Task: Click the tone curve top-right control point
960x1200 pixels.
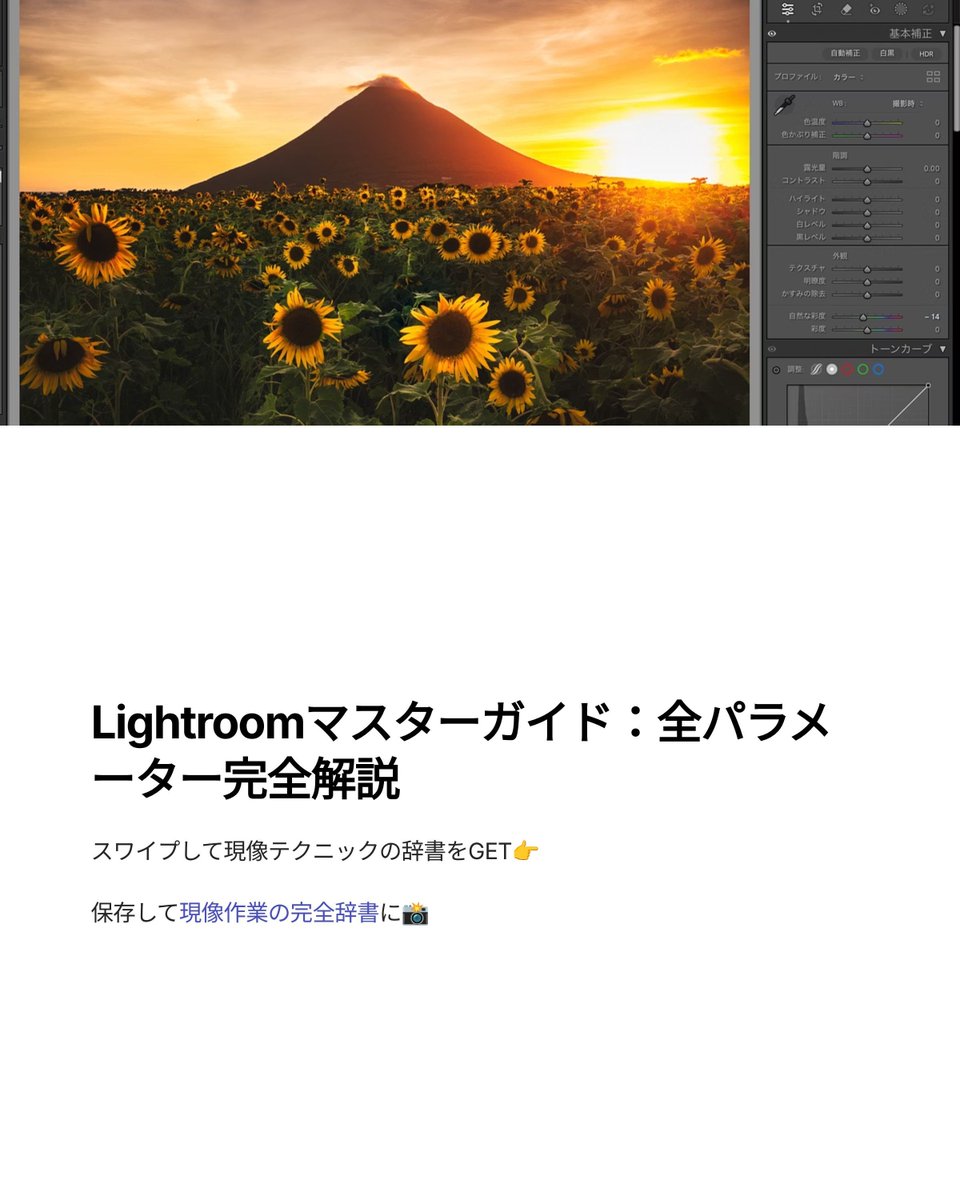Action: (x=928, y=385)
